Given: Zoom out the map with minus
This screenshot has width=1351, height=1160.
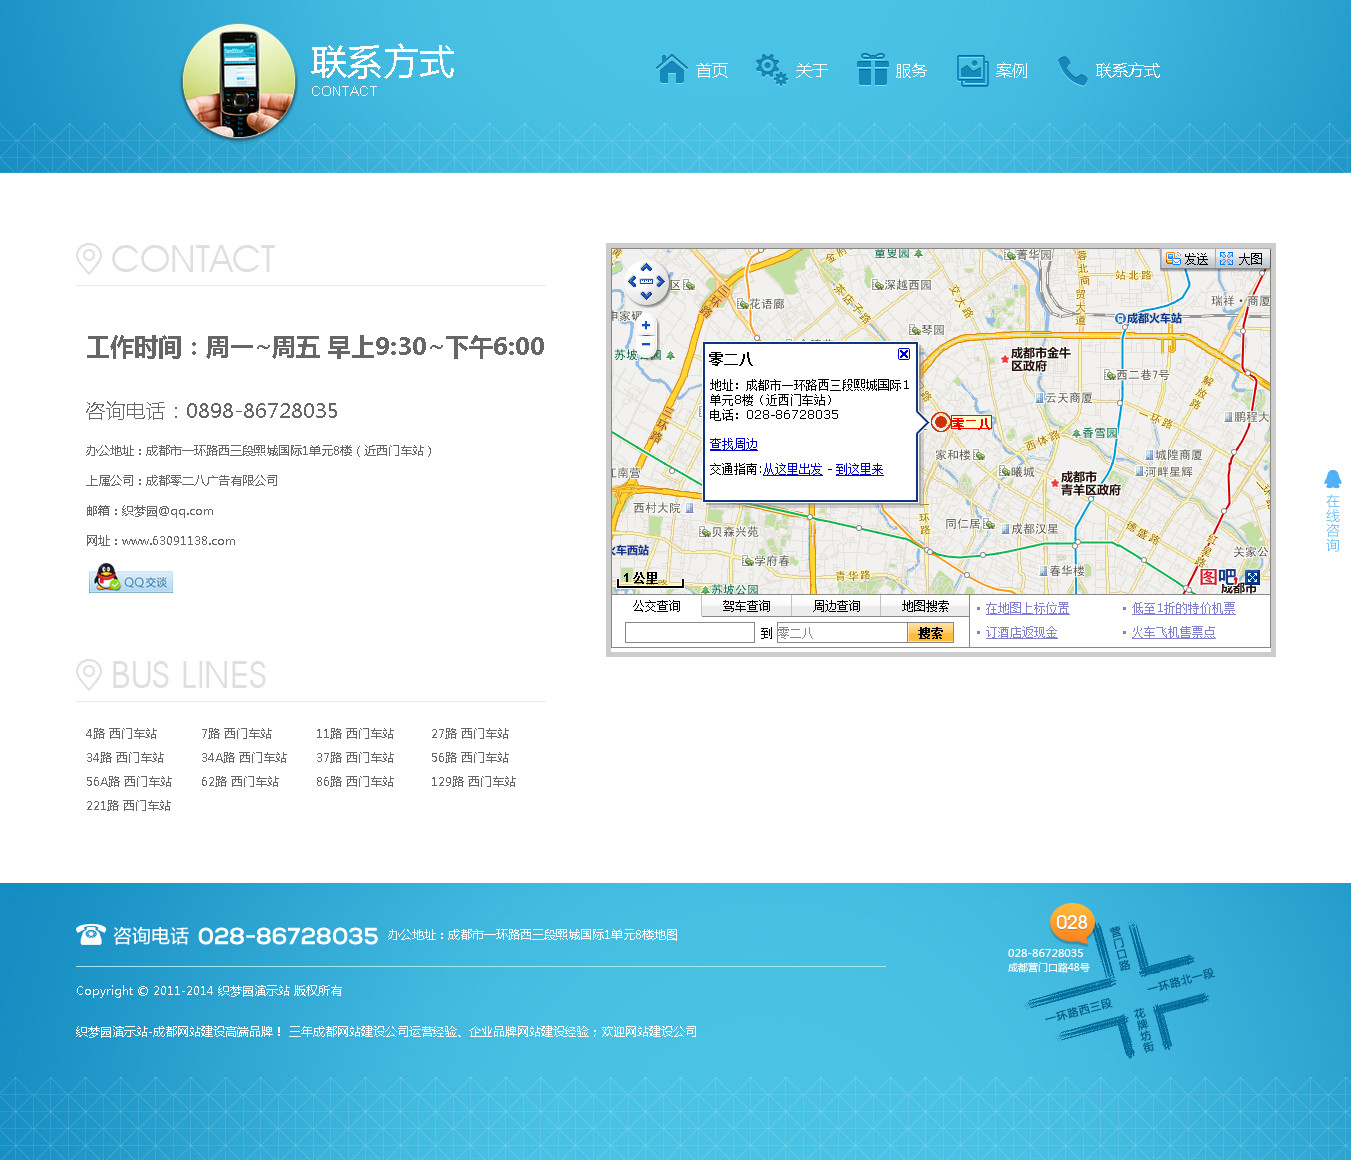Looking at the screenshot, I should [x=646, y=344].
